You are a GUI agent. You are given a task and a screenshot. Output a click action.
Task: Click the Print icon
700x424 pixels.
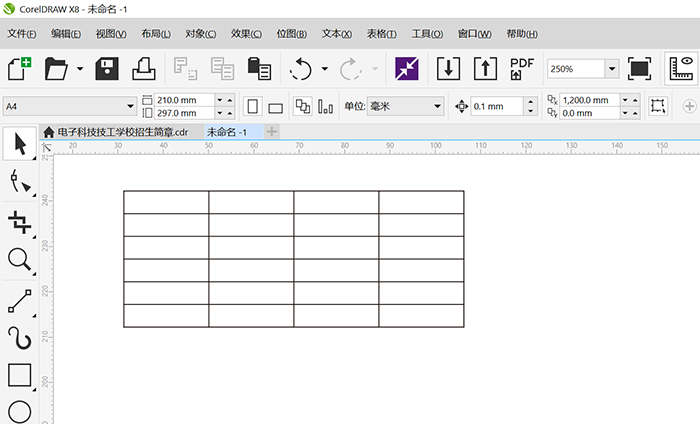click(x=143, y=69)
